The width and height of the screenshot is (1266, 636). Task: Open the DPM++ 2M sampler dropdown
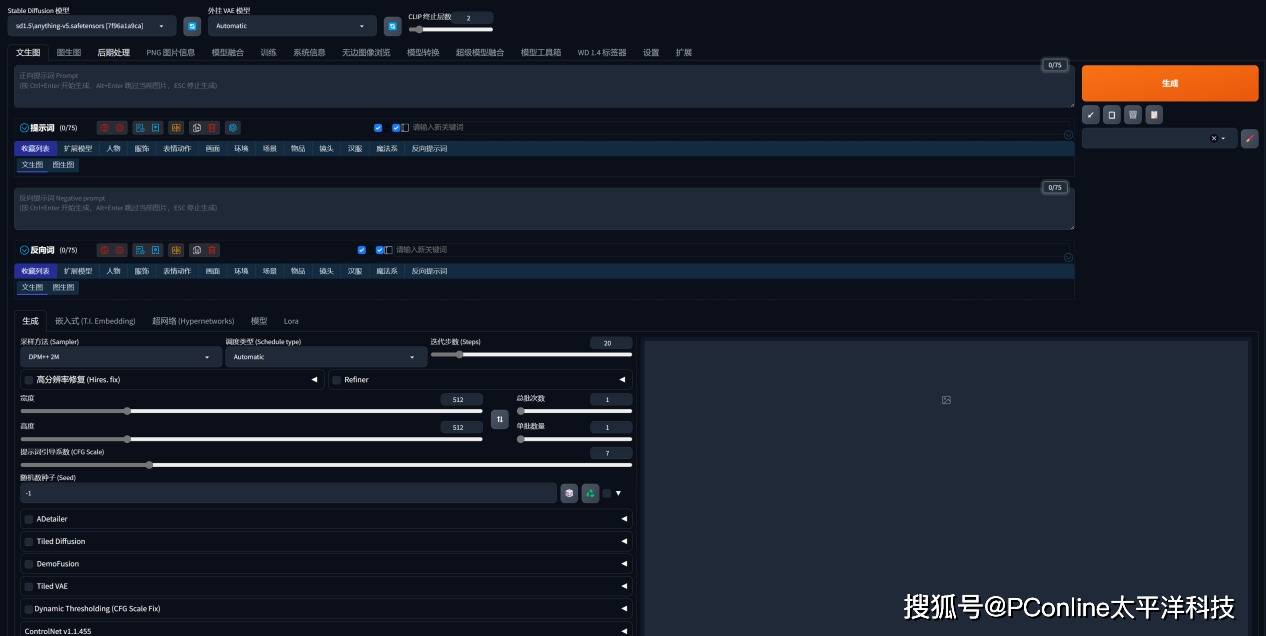tap(120, 357)
